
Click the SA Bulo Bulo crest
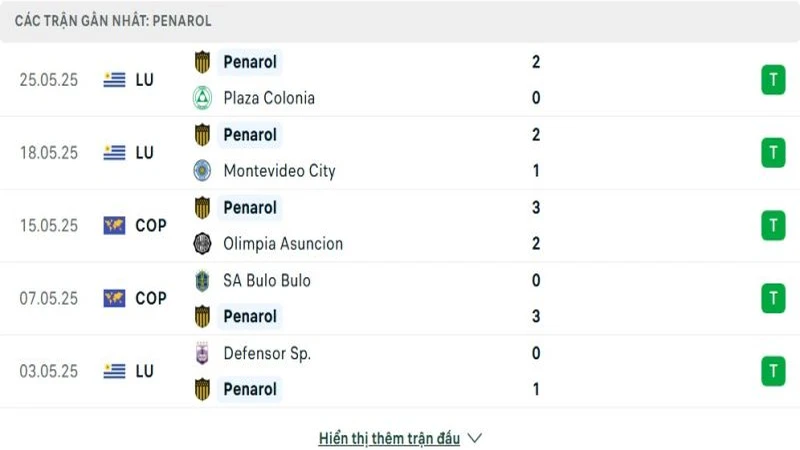click(x=202, y=281)
